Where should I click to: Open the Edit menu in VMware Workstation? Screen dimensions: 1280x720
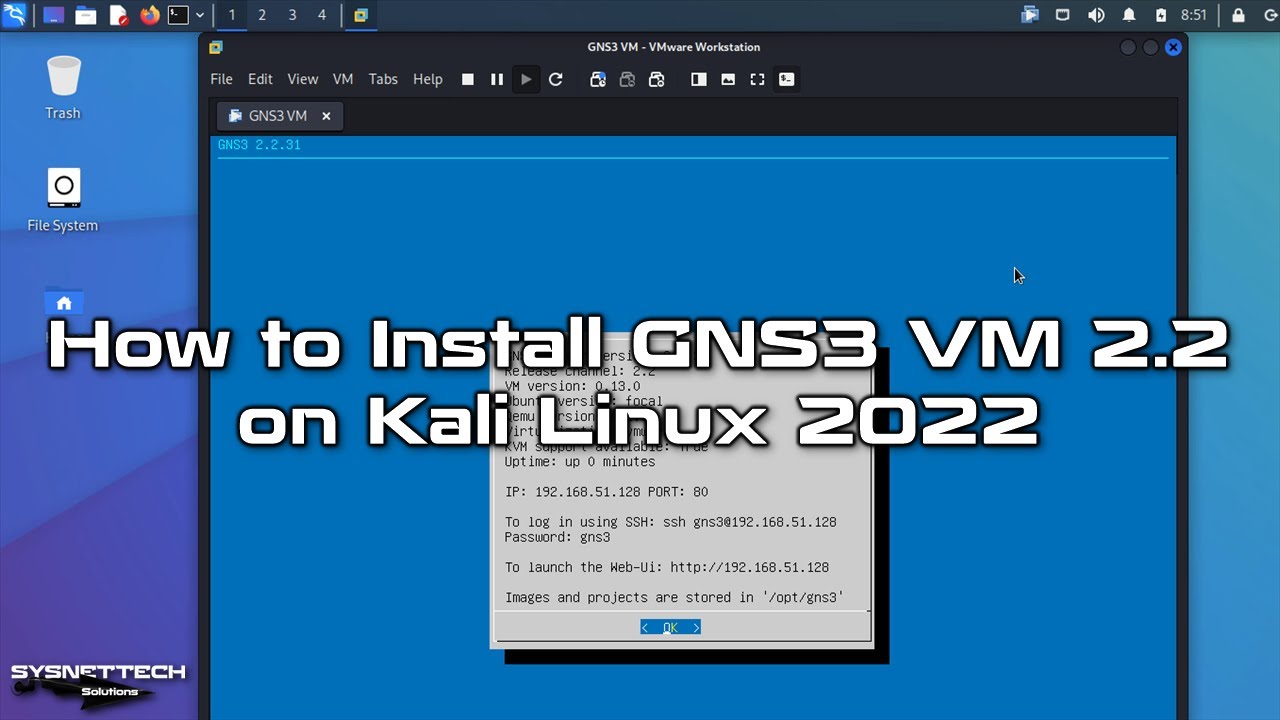click(x=260, y=79)
